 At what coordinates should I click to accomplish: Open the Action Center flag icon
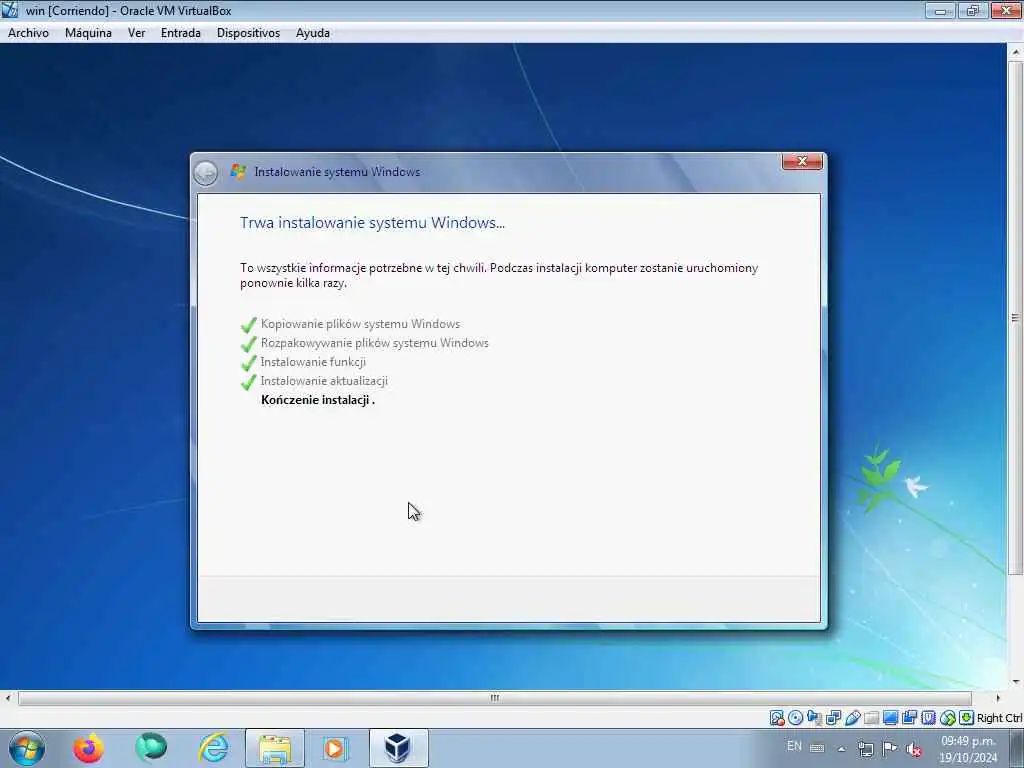click(x=889, y=748)
